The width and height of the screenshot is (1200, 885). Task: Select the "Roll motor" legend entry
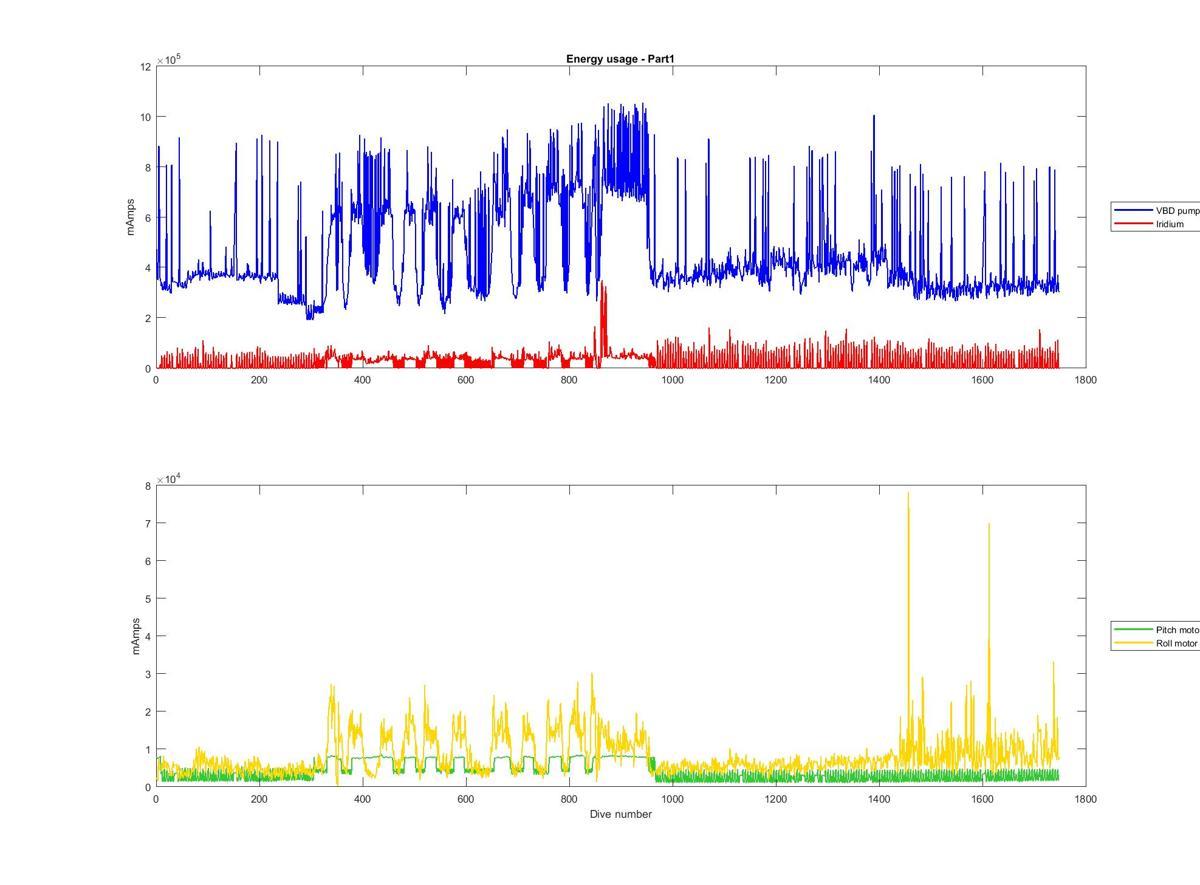(1176, 644)
